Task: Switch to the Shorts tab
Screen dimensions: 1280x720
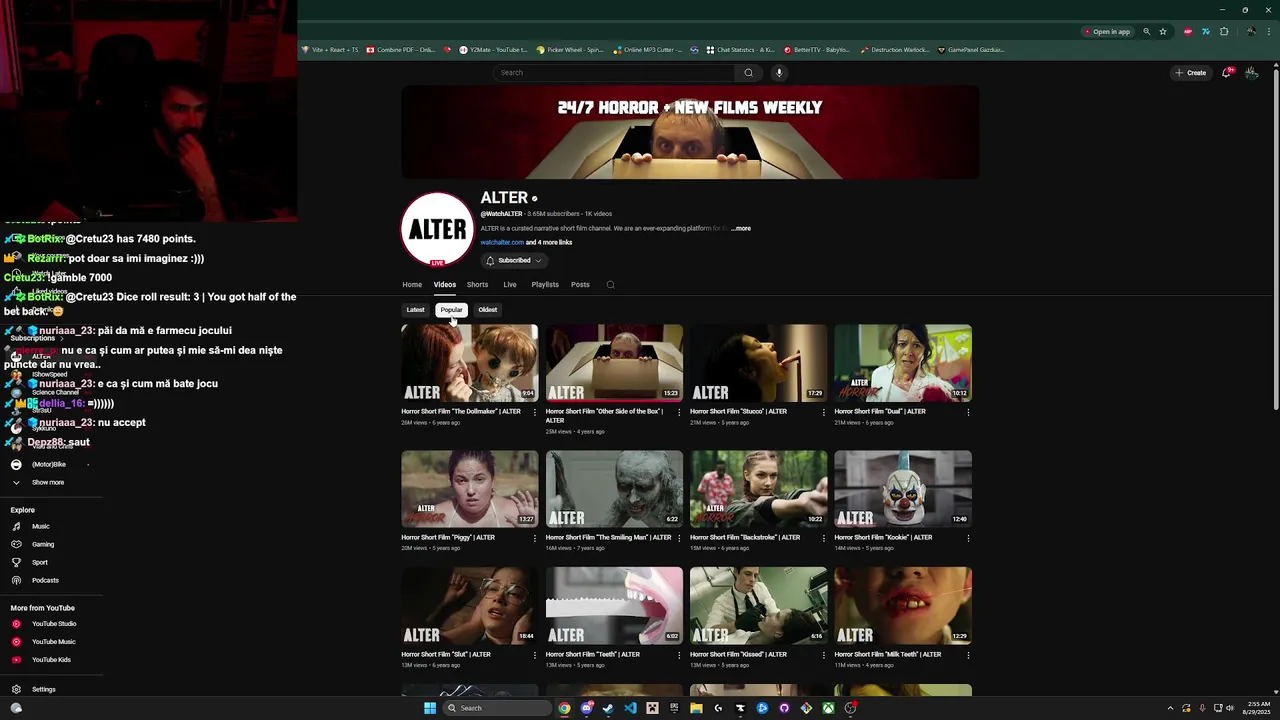Action: coord(478,284)
